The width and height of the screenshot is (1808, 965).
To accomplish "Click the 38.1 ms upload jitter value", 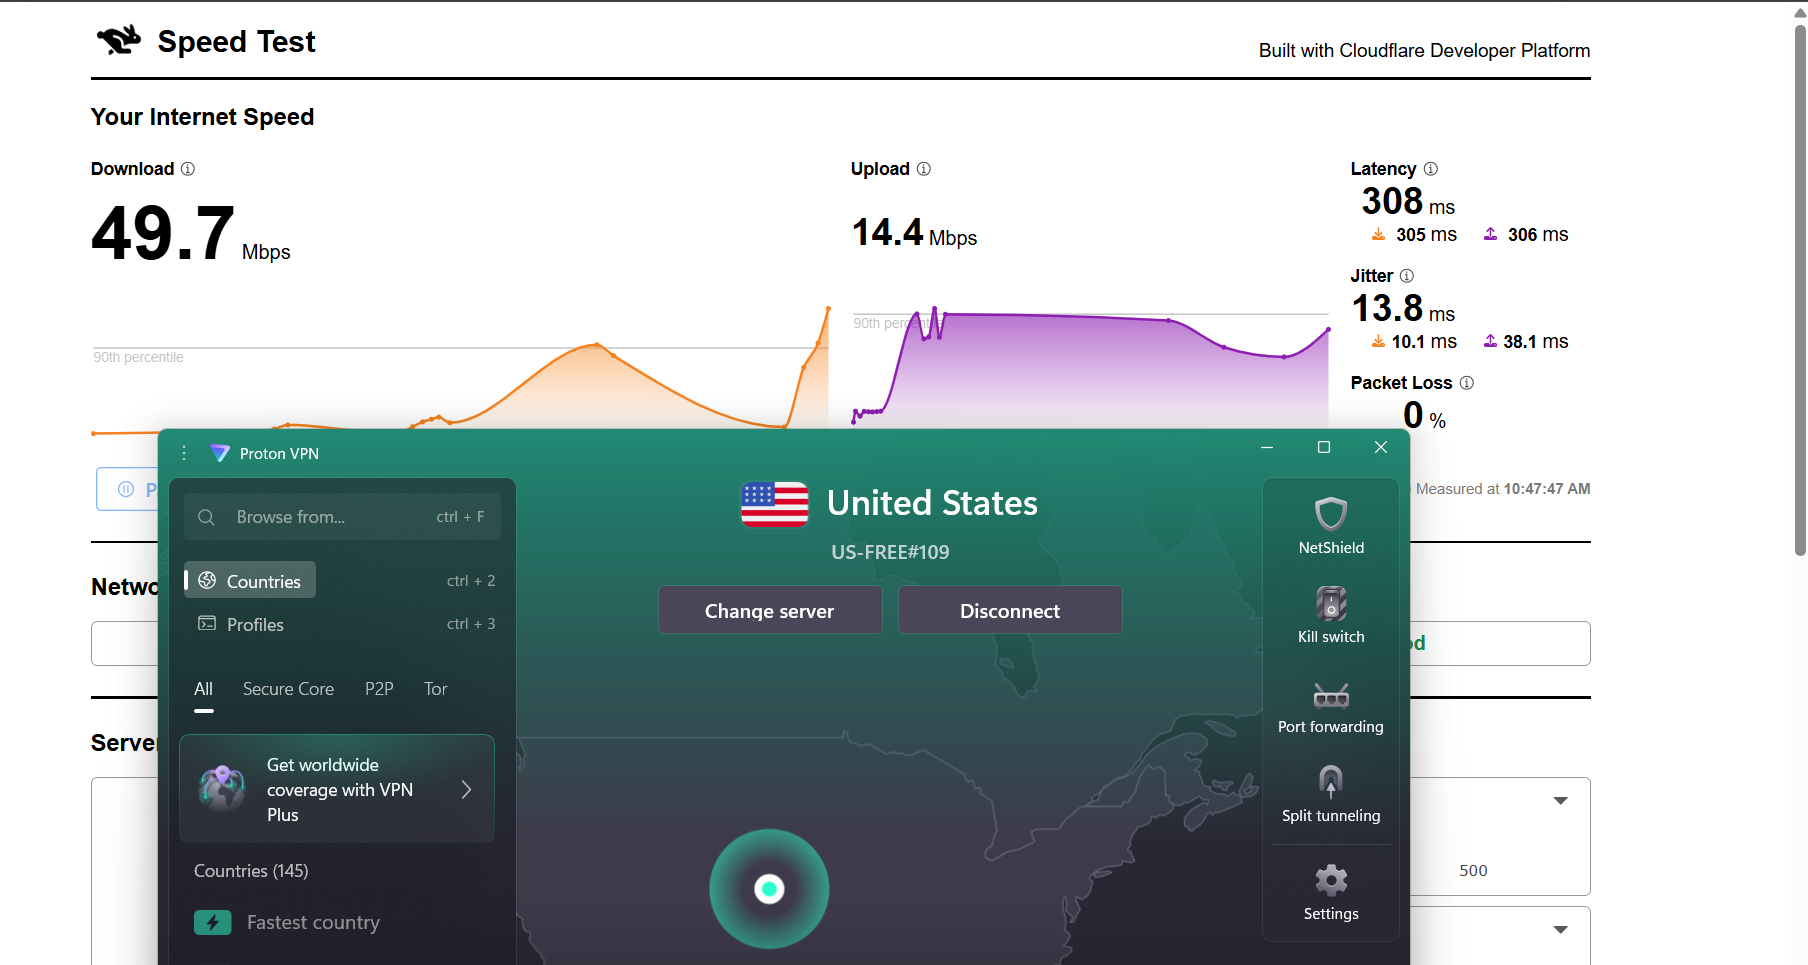I will (1526, 341).
